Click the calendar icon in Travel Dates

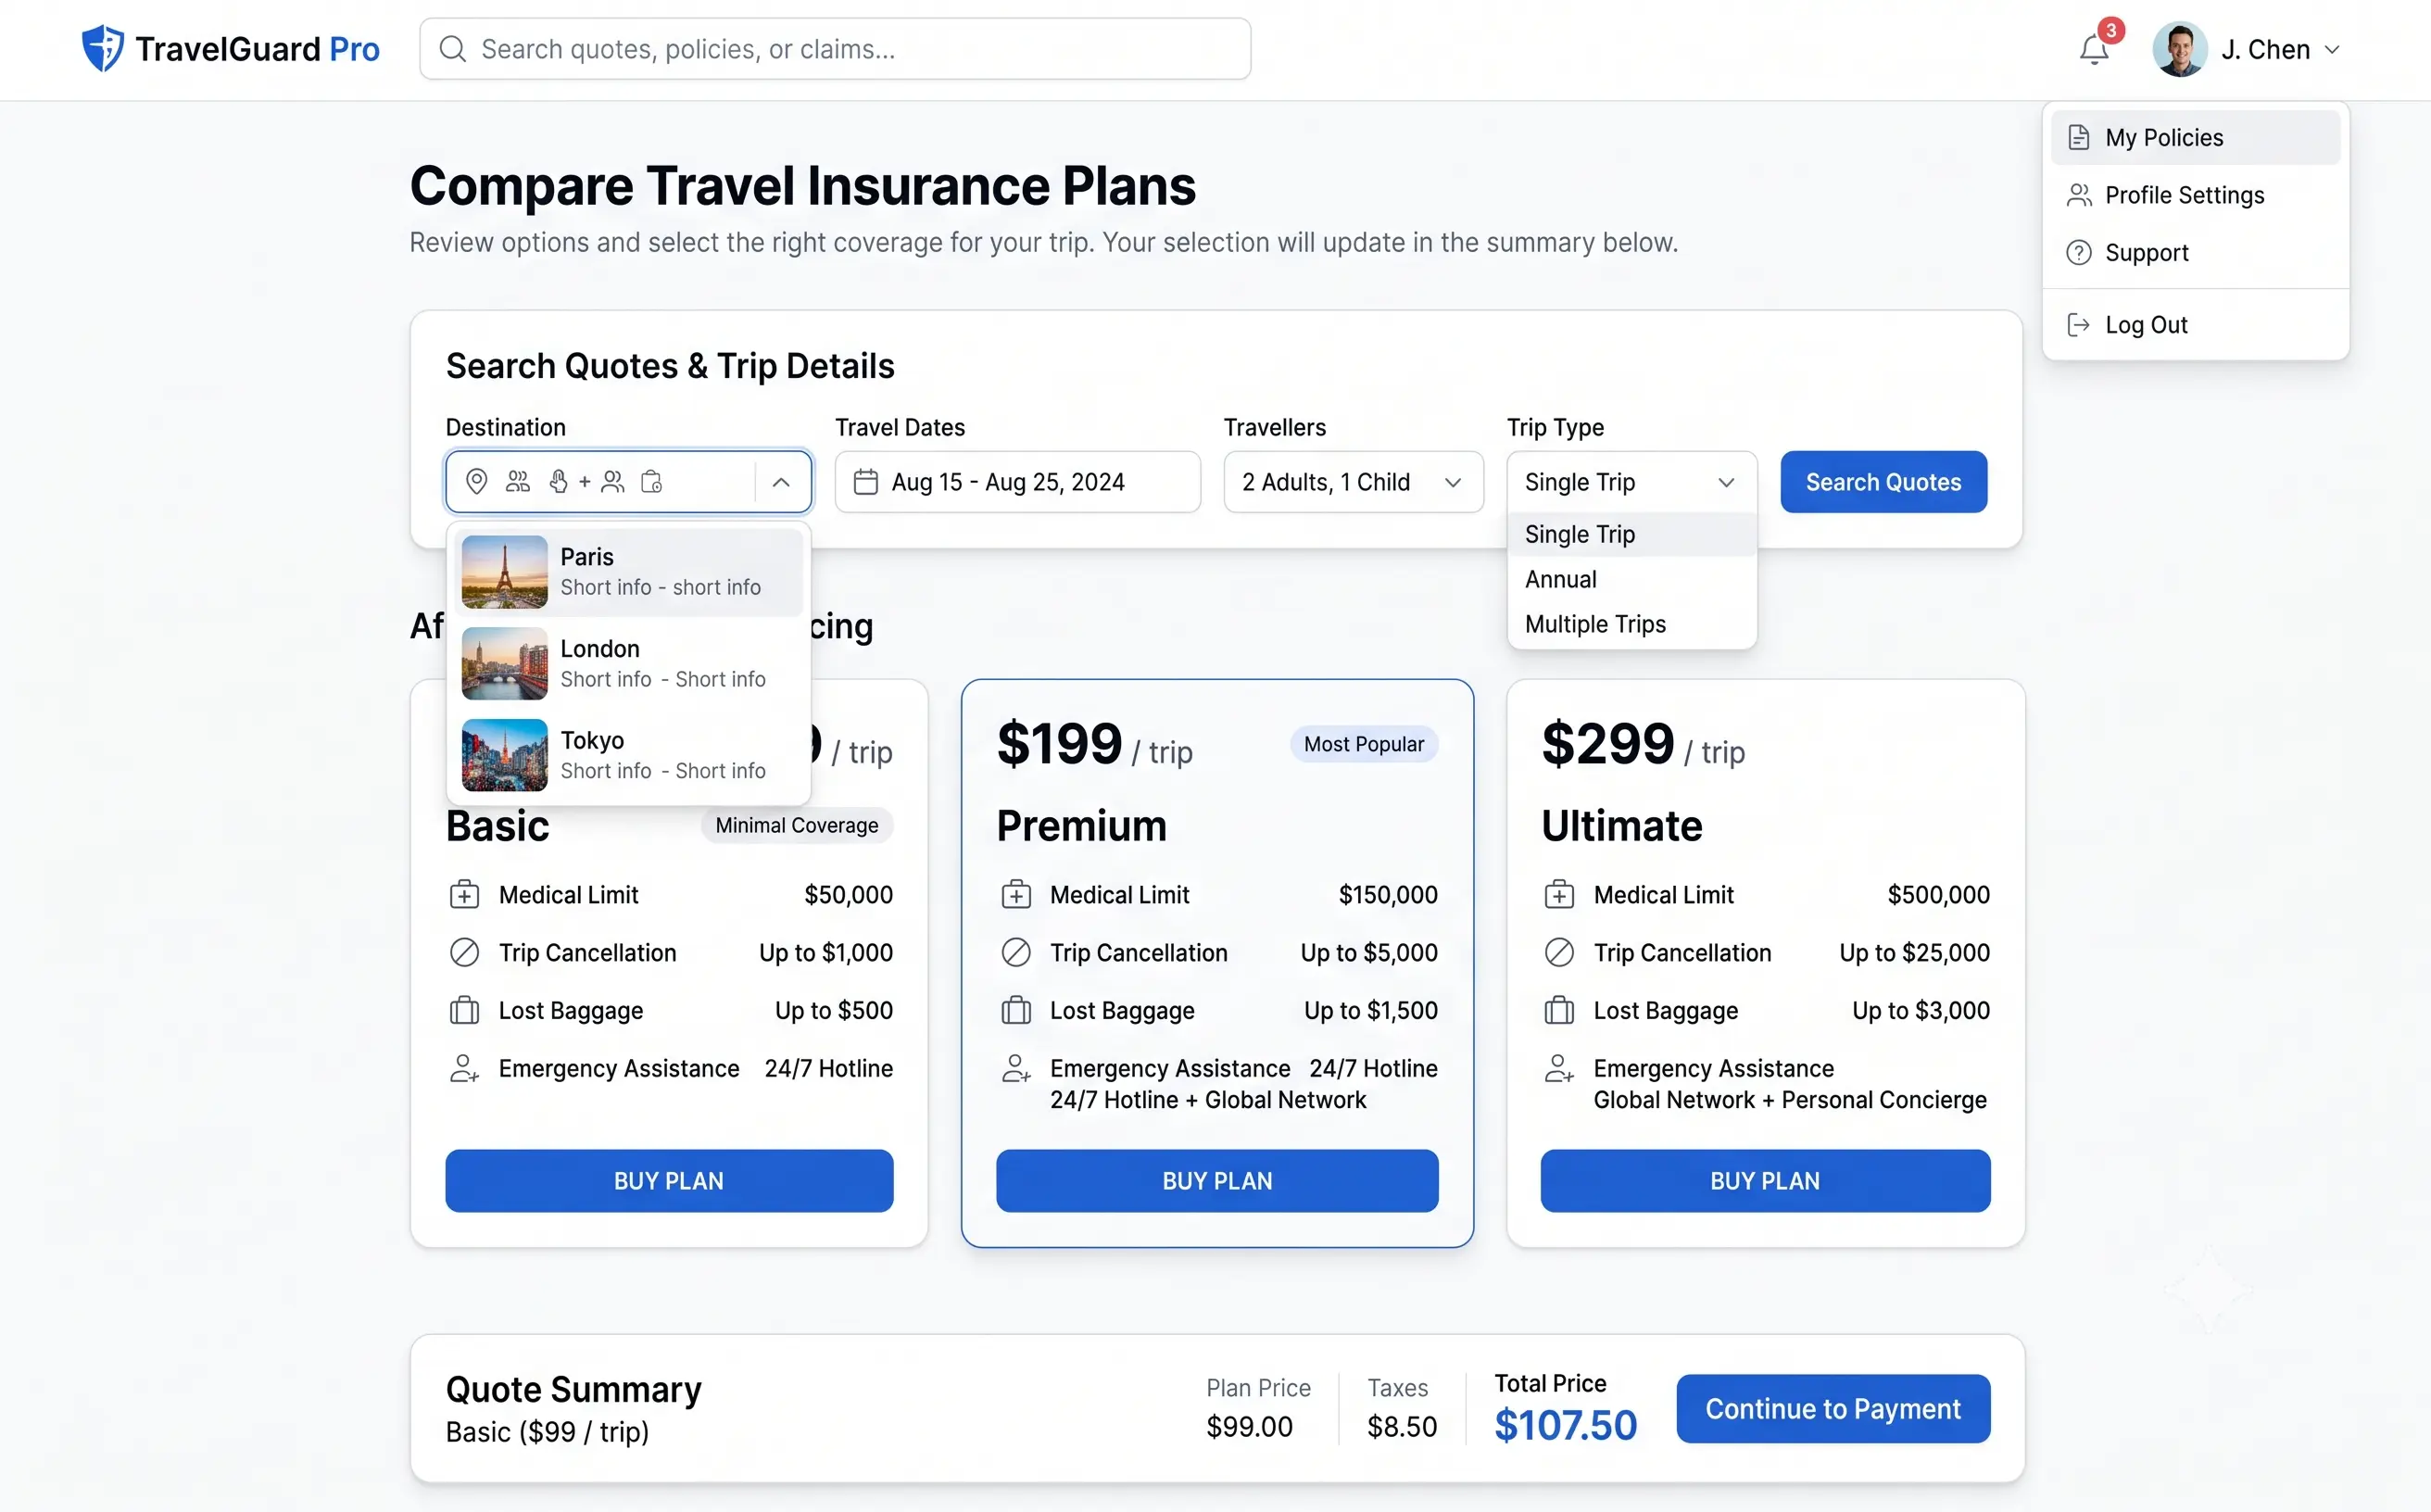click(x=865, y=482)
